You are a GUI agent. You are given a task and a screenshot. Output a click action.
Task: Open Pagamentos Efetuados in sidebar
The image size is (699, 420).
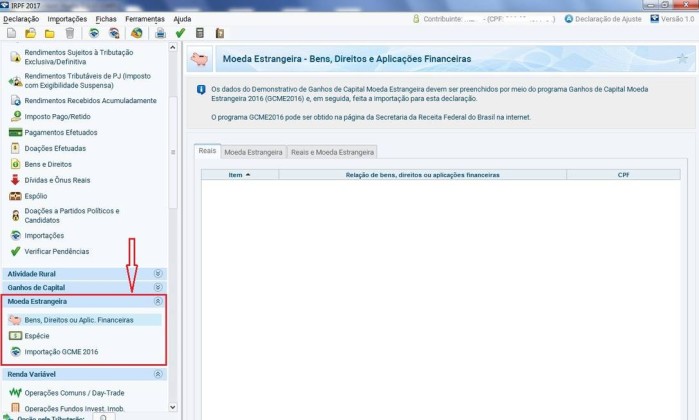[x=61, y=132]
